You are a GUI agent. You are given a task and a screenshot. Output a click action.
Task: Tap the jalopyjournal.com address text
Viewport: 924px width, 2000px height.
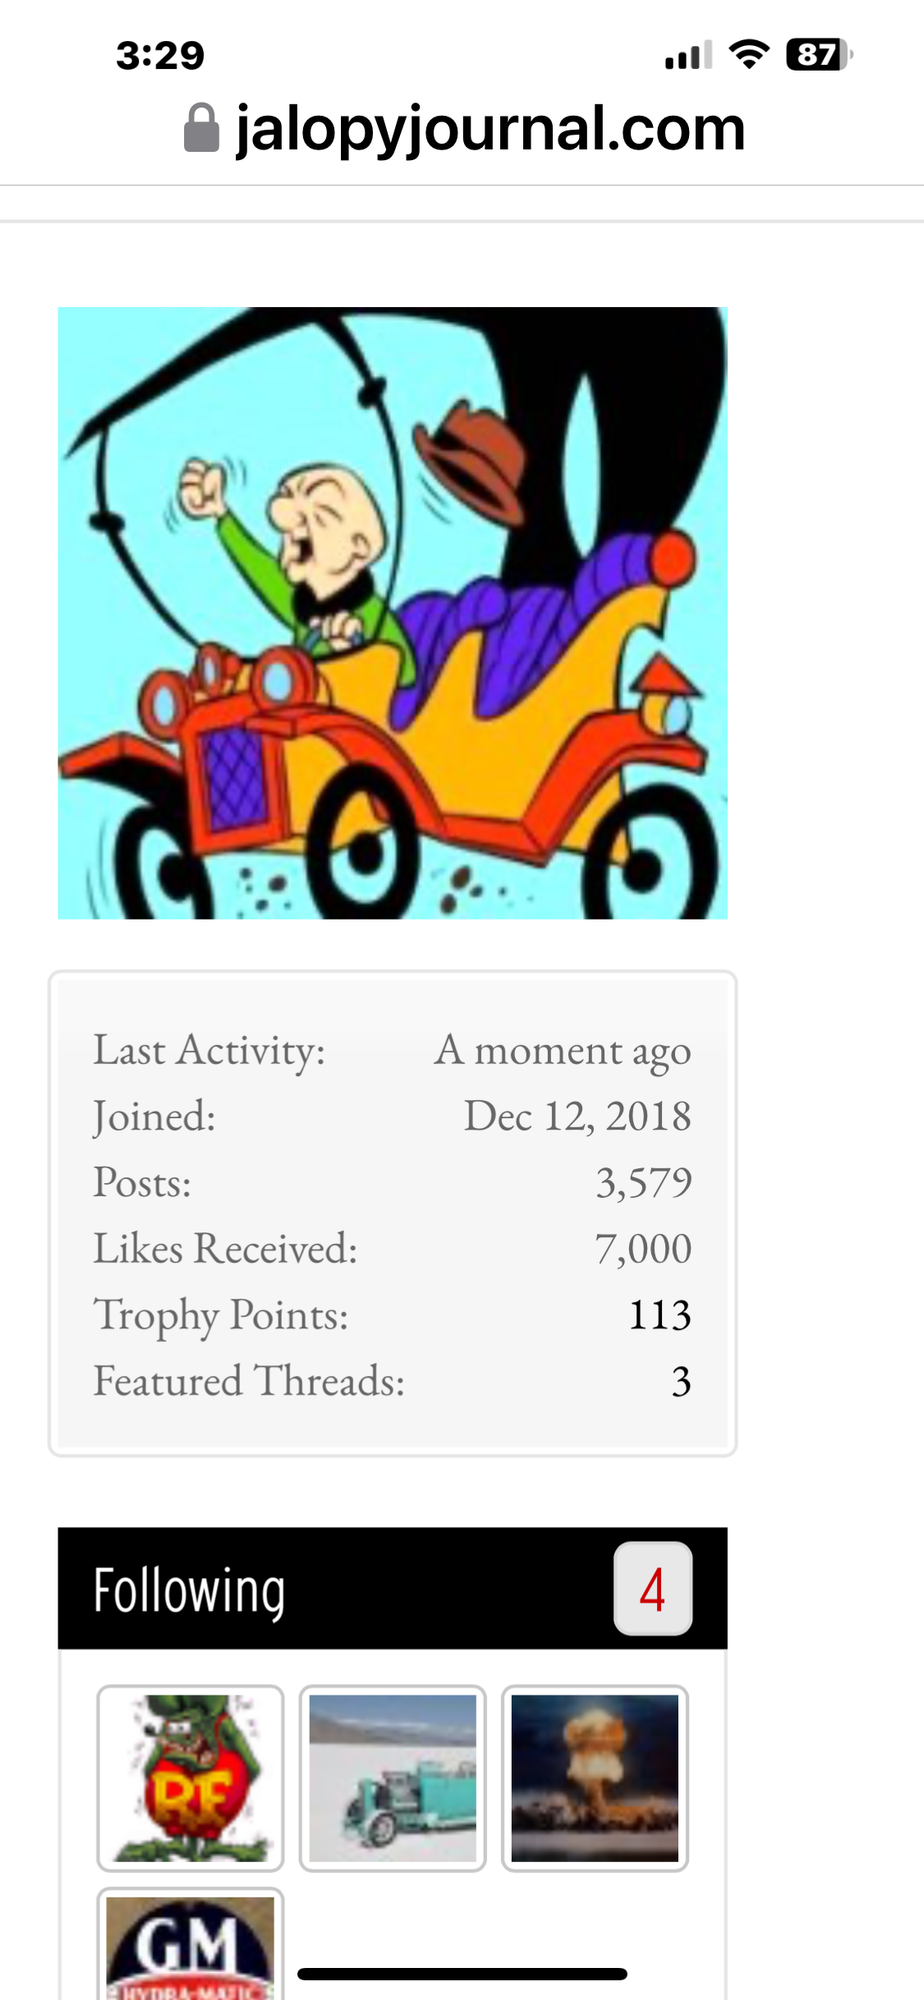(x=490, y=128)
